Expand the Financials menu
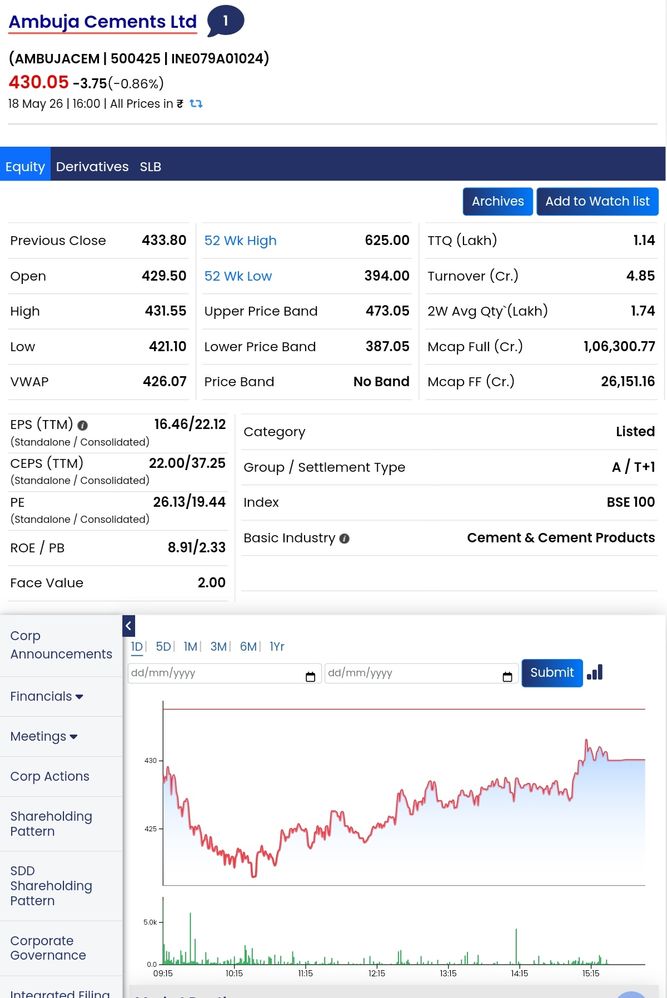The width and height of the screenshot is (667, 998). pyautogui.click(x=46, y=696)
